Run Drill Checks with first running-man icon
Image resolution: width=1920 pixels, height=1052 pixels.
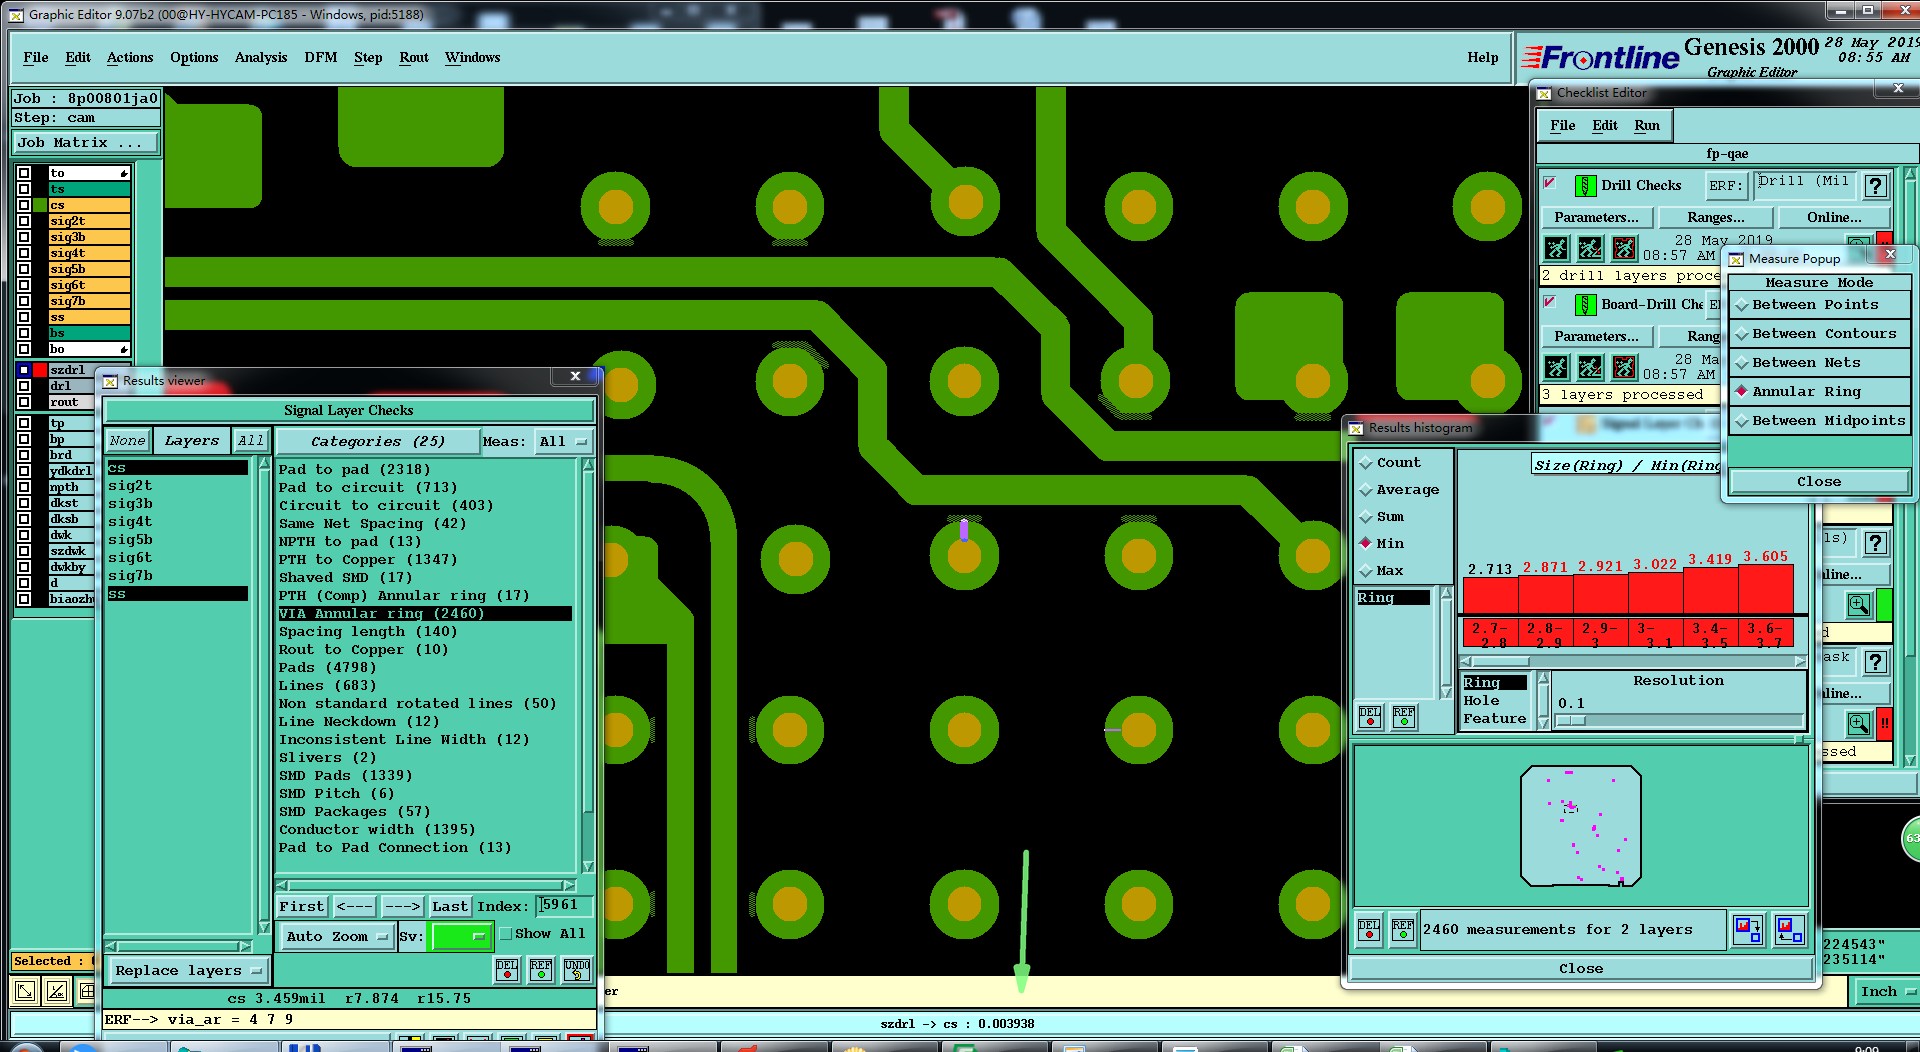tap(1556, 247)
